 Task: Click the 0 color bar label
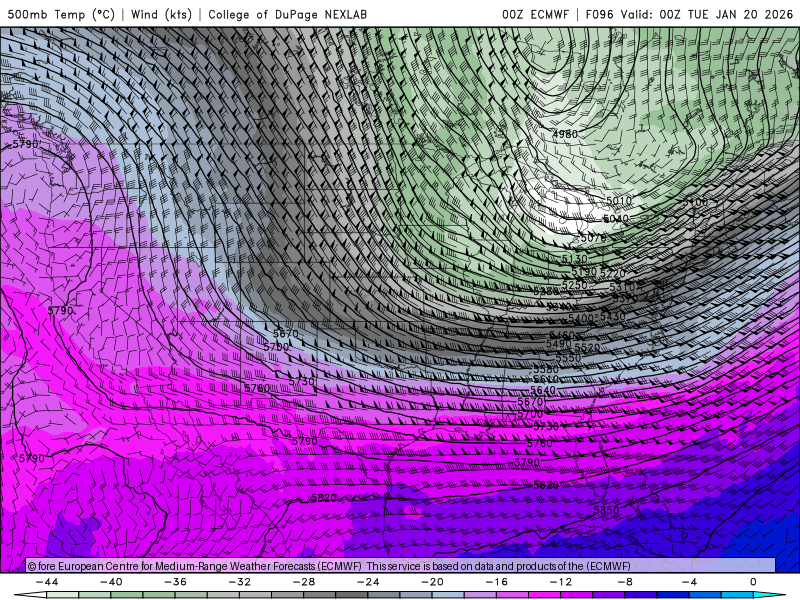coord(754,582)
